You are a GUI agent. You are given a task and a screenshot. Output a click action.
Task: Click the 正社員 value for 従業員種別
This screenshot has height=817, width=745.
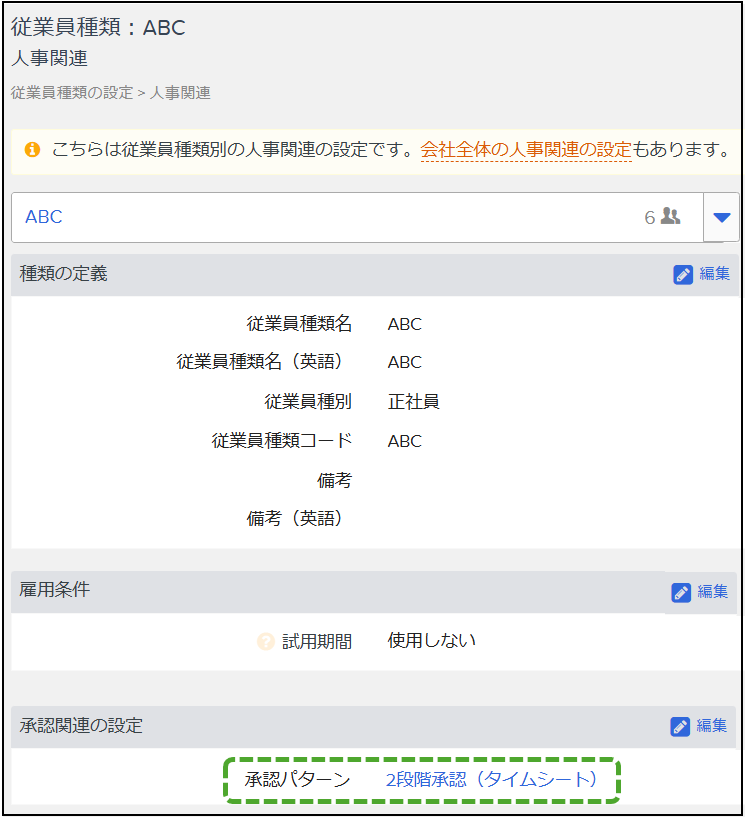[x=413, y=402]
